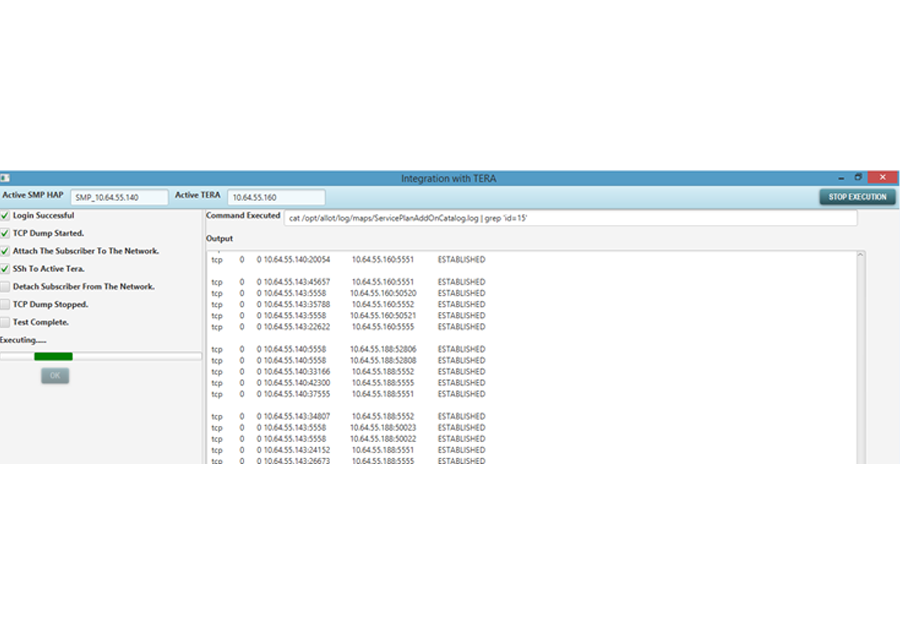Click the OK button below progress bar

[x=55, y=376]
